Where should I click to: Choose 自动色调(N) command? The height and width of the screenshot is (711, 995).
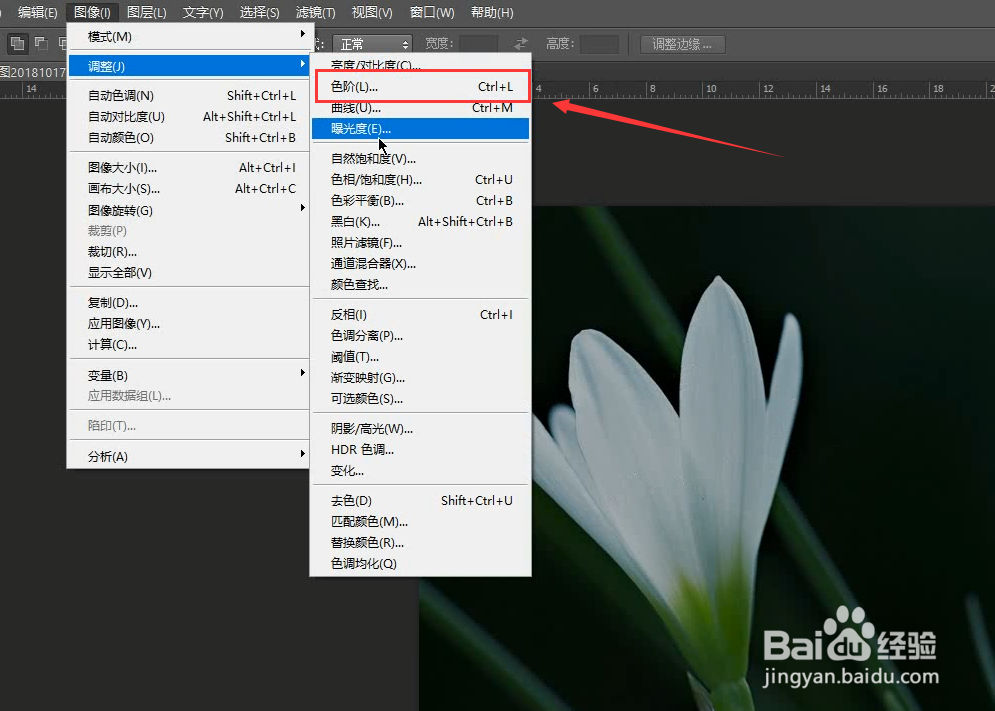point(188,95)
